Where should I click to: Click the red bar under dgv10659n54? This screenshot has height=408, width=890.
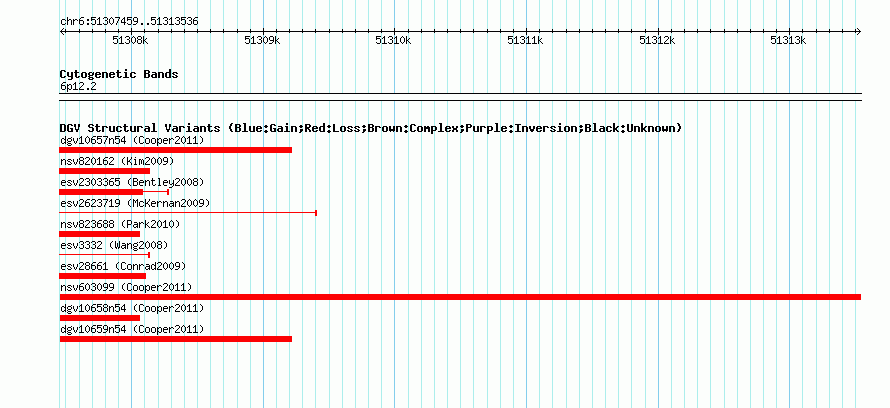175,339
